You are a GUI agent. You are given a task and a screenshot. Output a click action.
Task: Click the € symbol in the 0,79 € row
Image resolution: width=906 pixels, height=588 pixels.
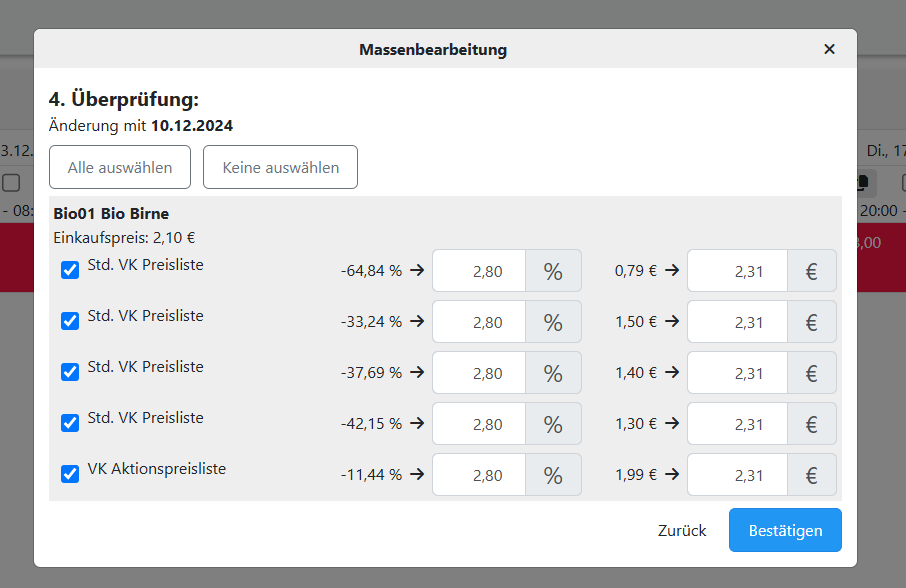pyautogui.click(x=811, y=271)
